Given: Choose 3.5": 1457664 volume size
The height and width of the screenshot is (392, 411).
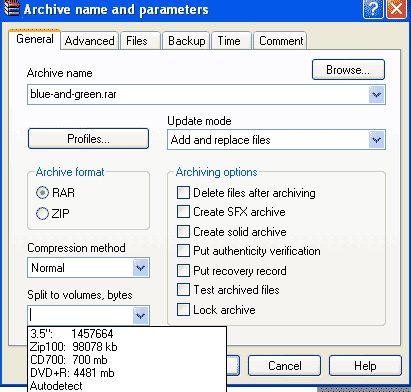Looking at the screenshot, I should coord(127,334).
